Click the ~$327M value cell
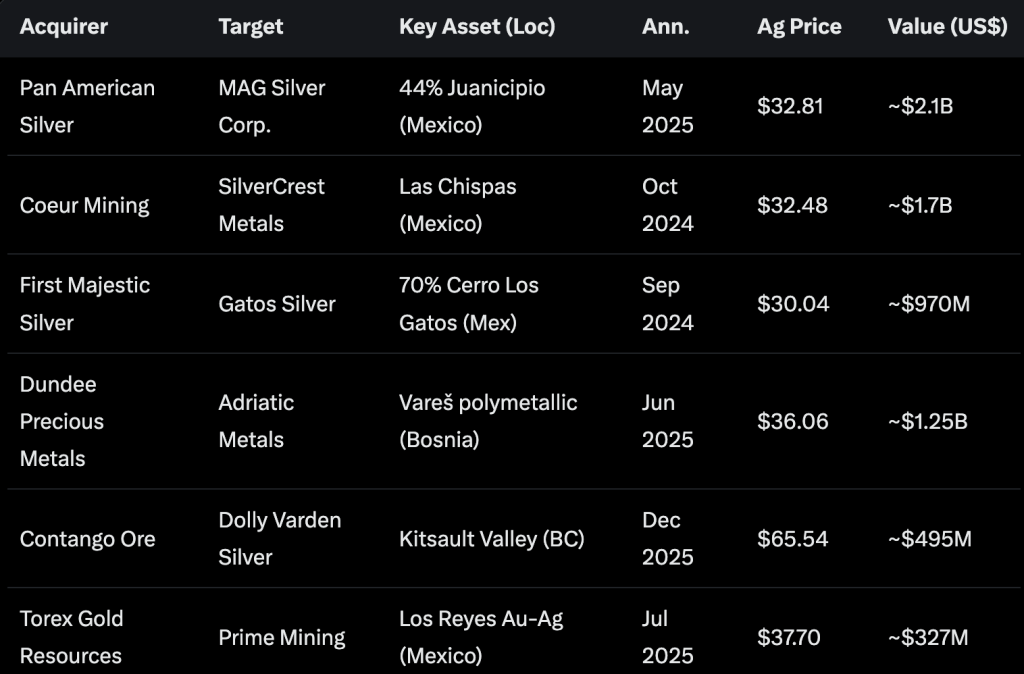The height and width of the screenshot is (674, 1024). pos(928,637)
